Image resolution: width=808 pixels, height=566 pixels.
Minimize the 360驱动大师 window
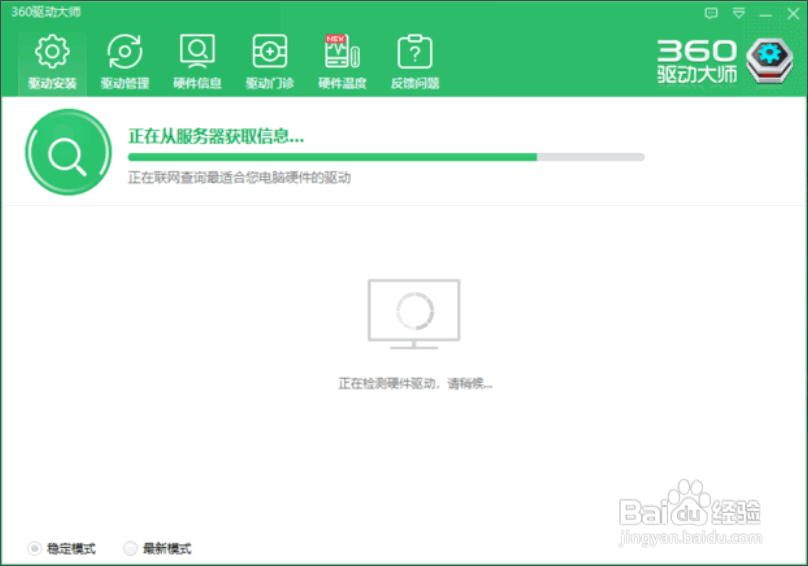click(766, 14)
